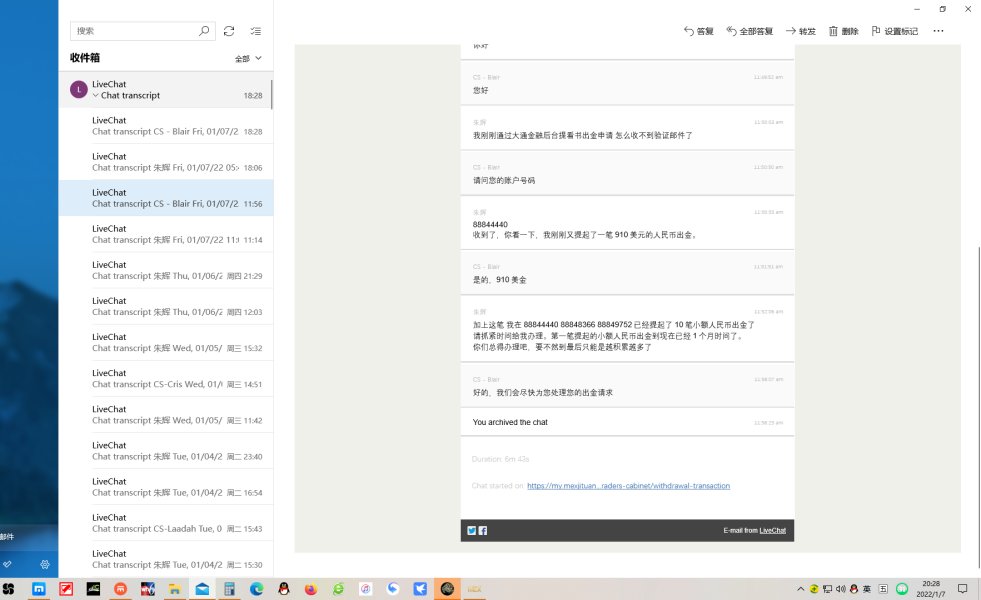
Task: Click inside the 搜索 search field
Action: click(x=135, y=31)
